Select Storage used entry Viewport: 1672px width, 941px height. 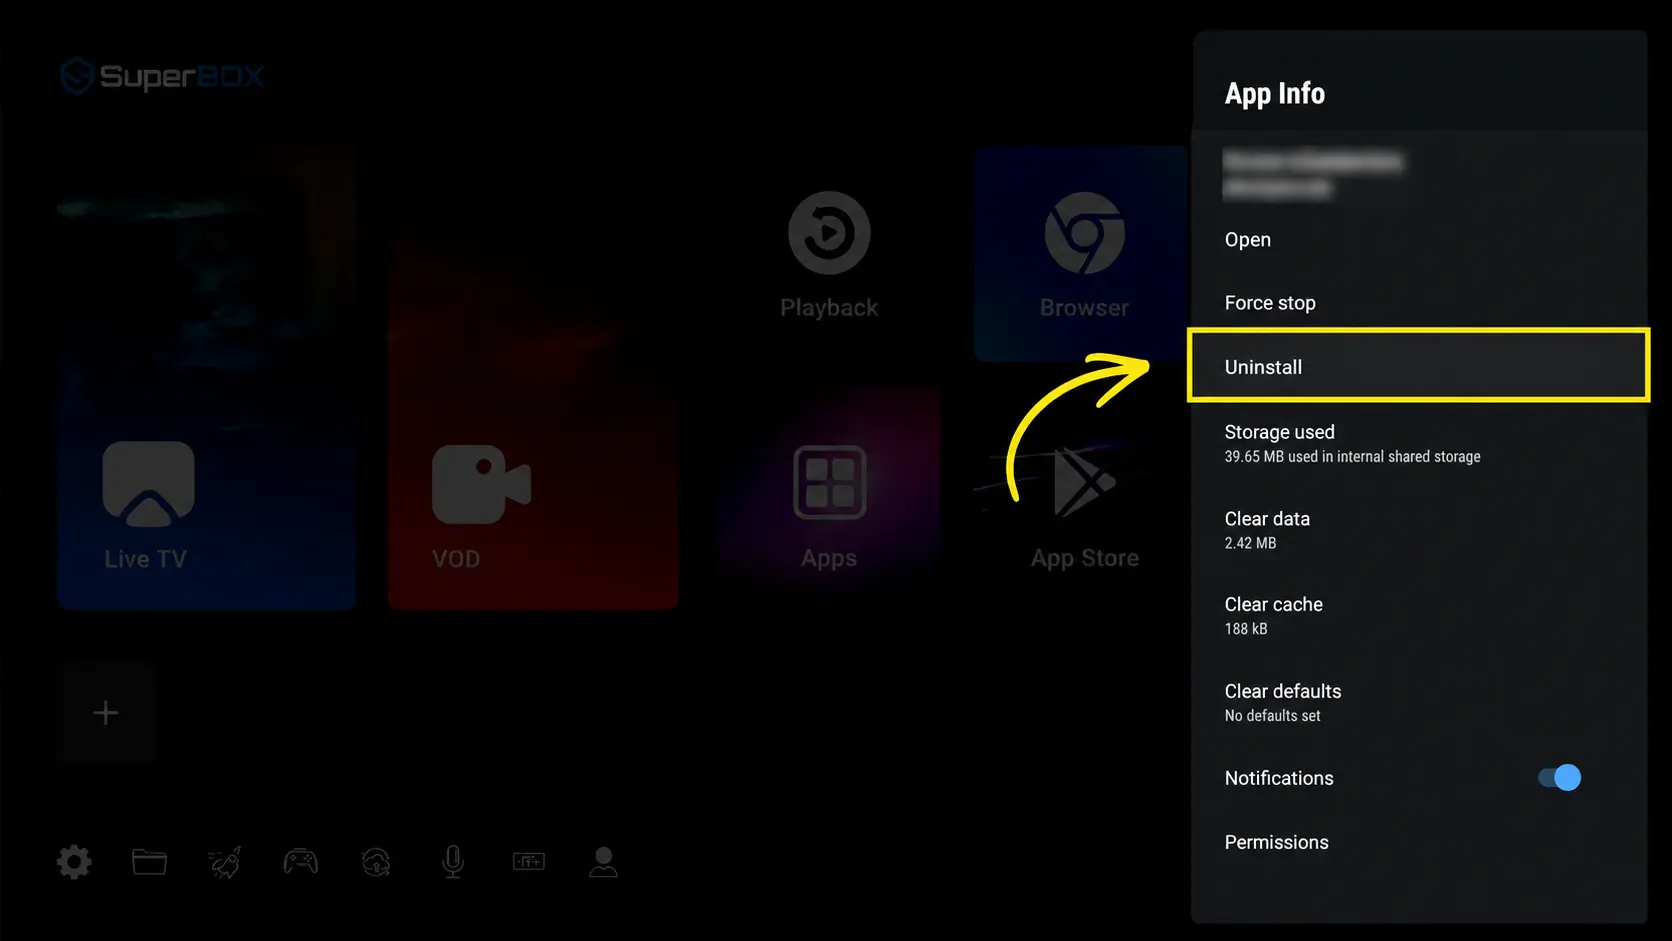(1419, 443)
